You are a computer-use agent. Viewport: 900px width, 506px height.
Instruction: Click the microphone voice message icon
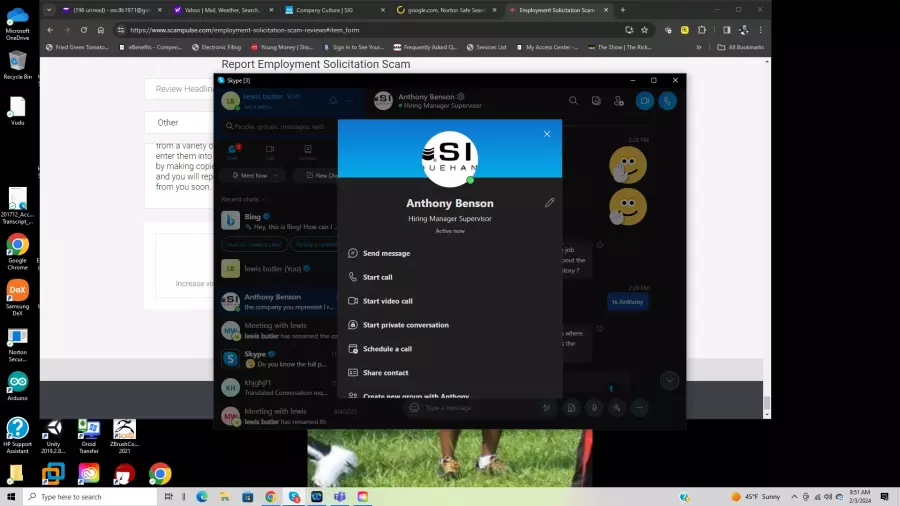[593, 408]
